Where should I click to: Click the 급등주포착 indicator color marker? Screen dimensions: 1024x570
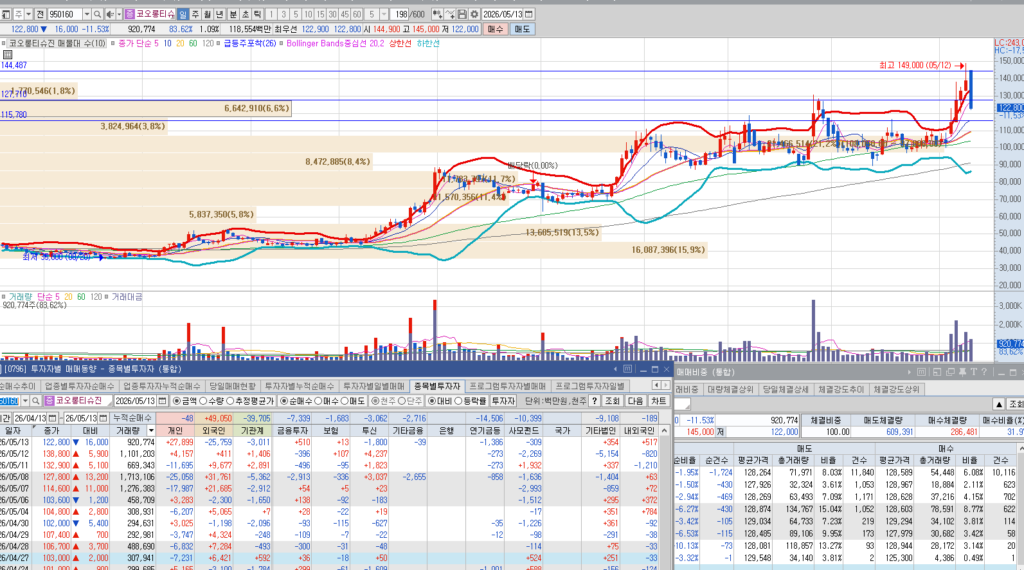point(219,44)
